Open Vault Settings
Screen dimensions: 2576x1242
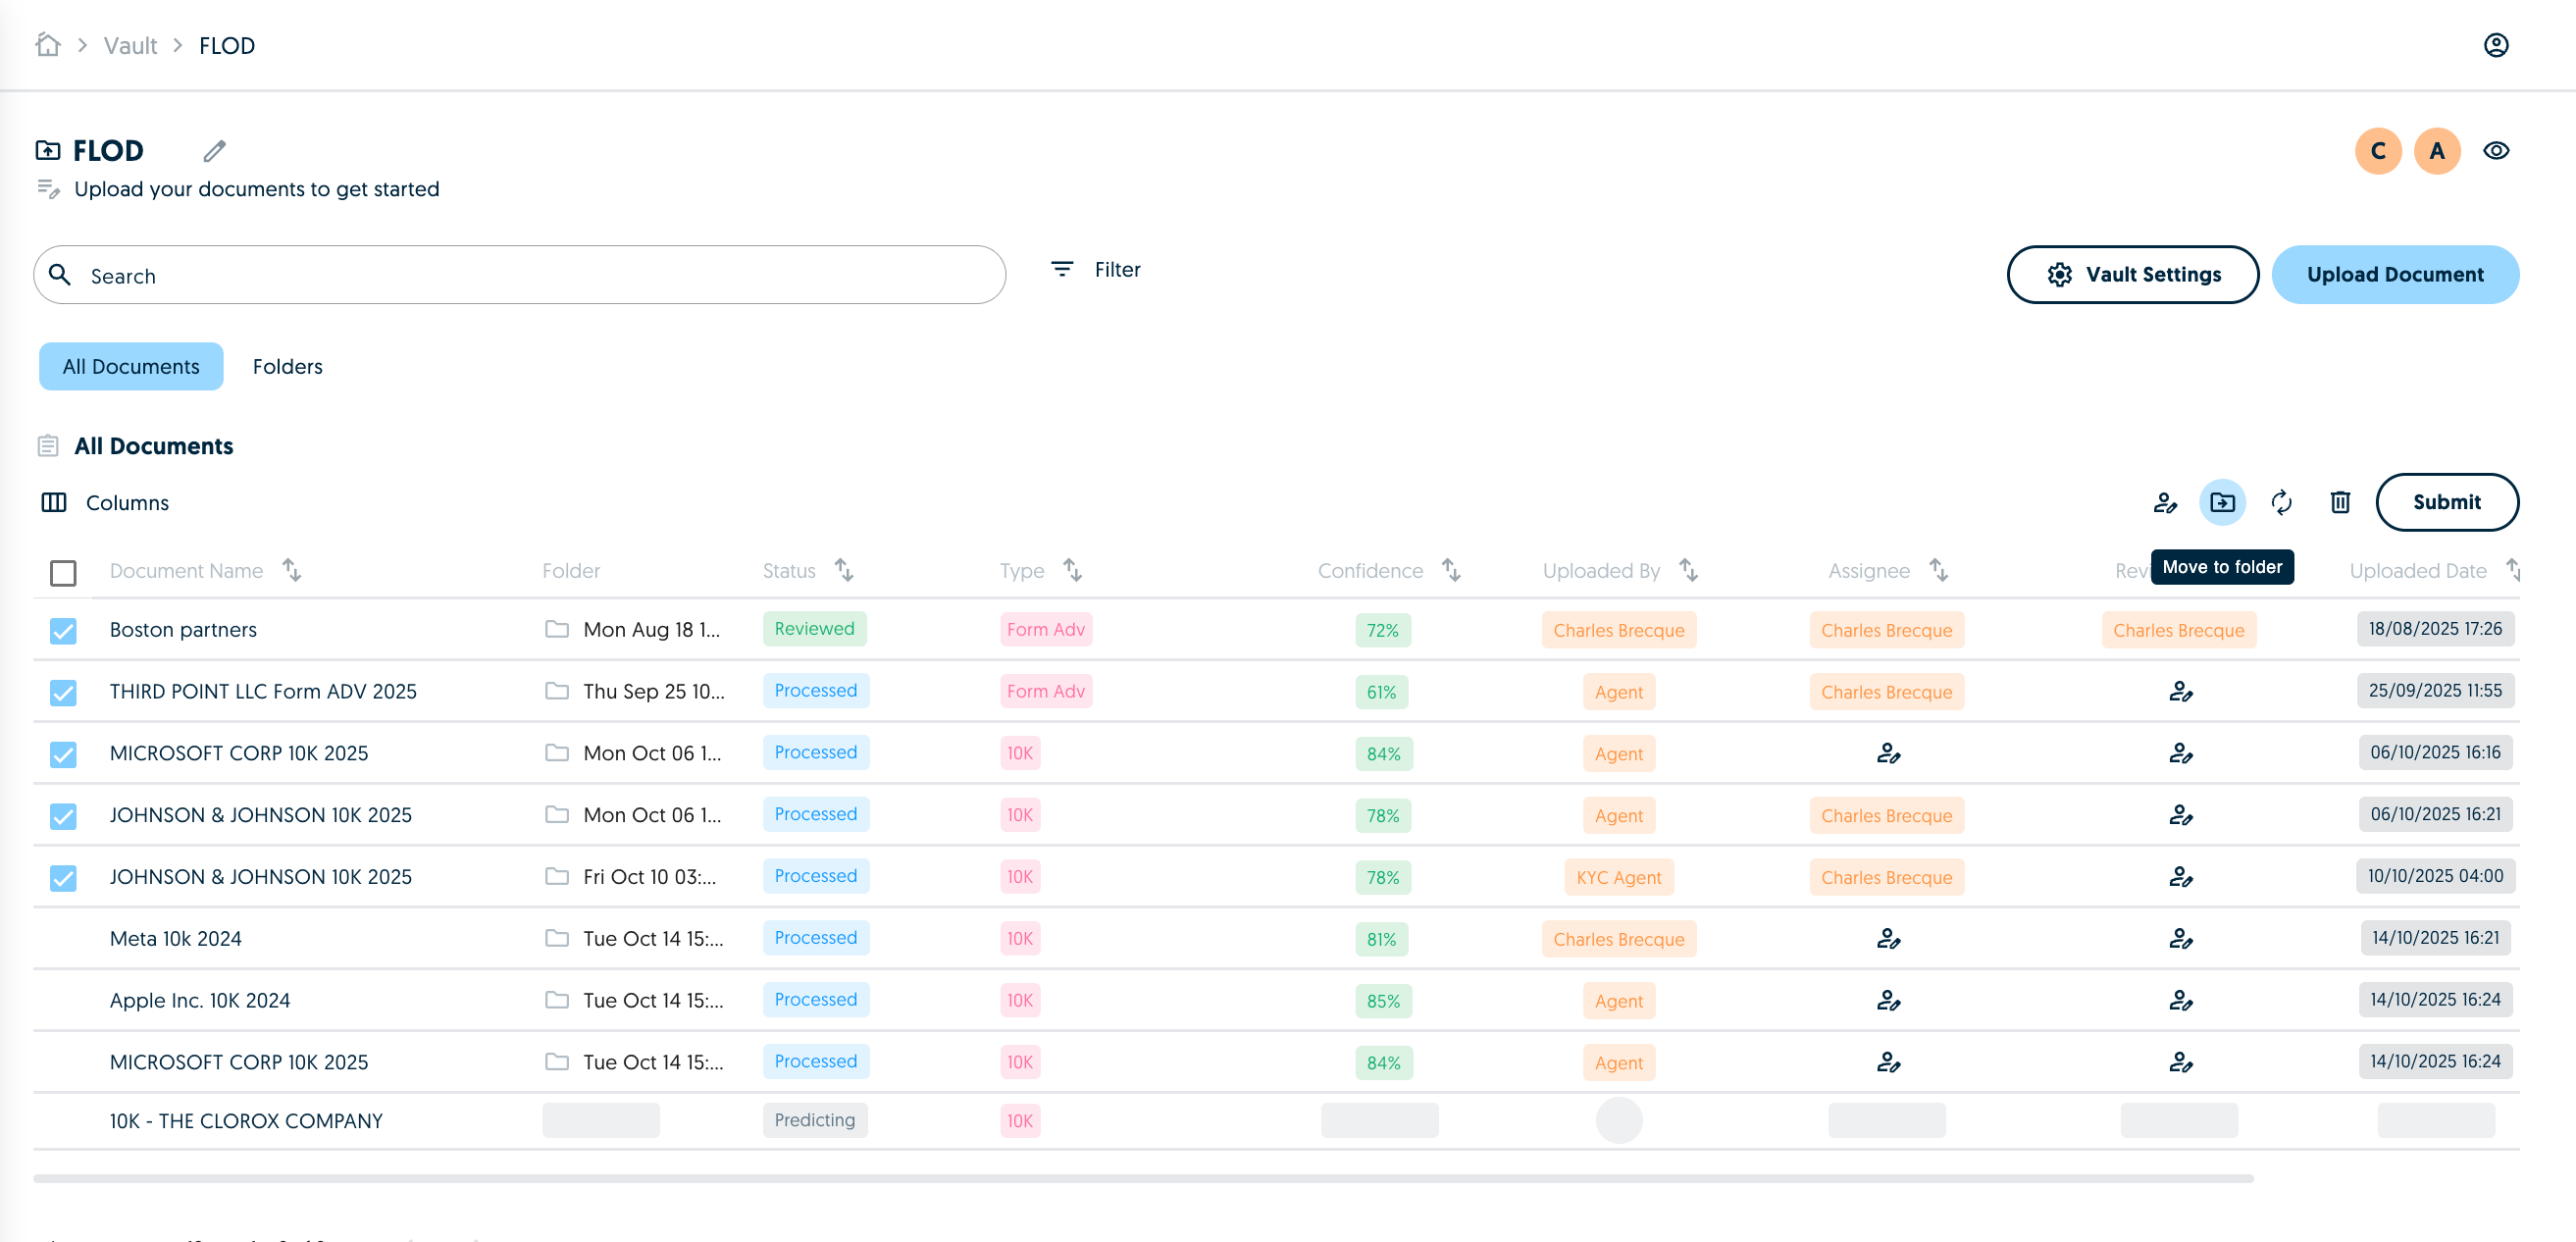(x=2132, y=275)
